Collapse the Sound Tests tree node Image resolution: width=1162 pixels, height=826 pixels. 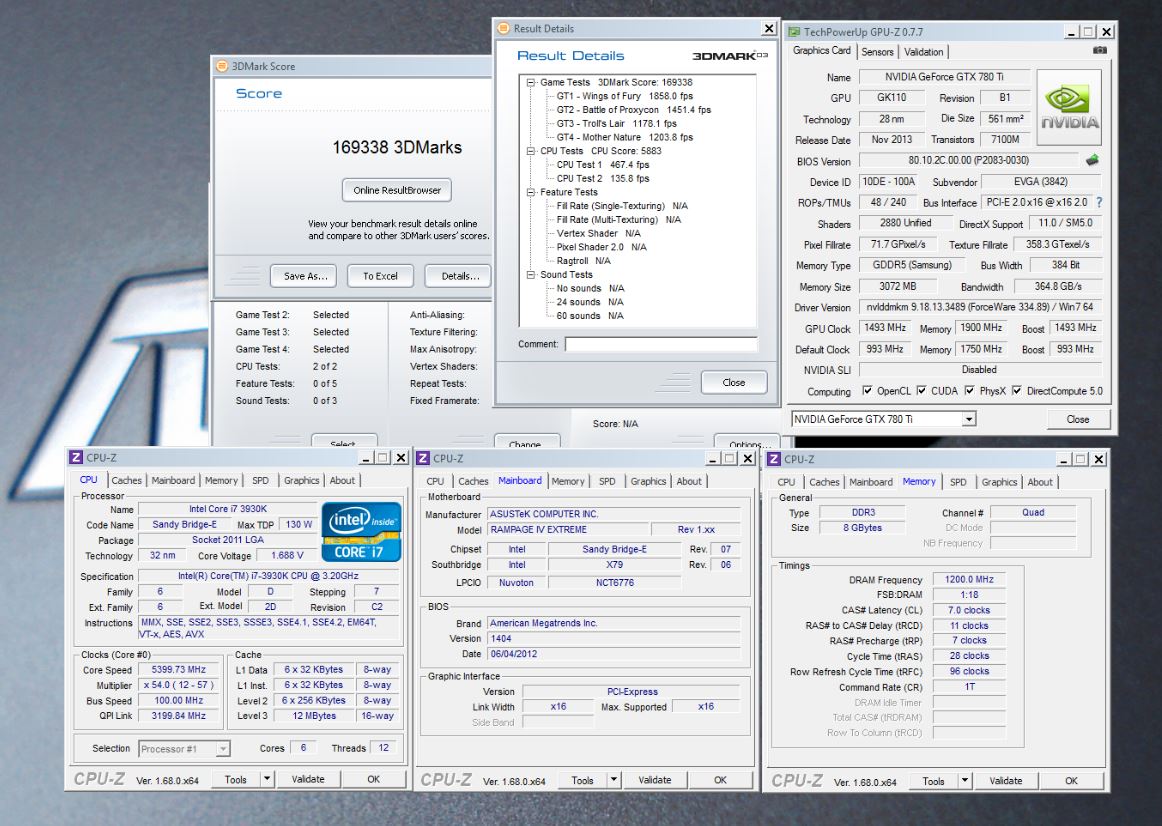(531, 275)
